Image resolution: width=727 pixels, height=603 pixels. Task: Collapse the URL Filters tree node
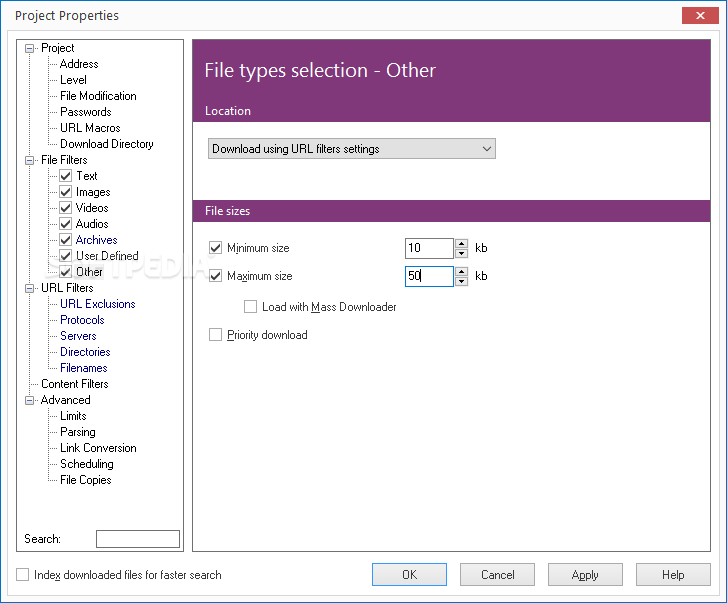click(30, 288)
